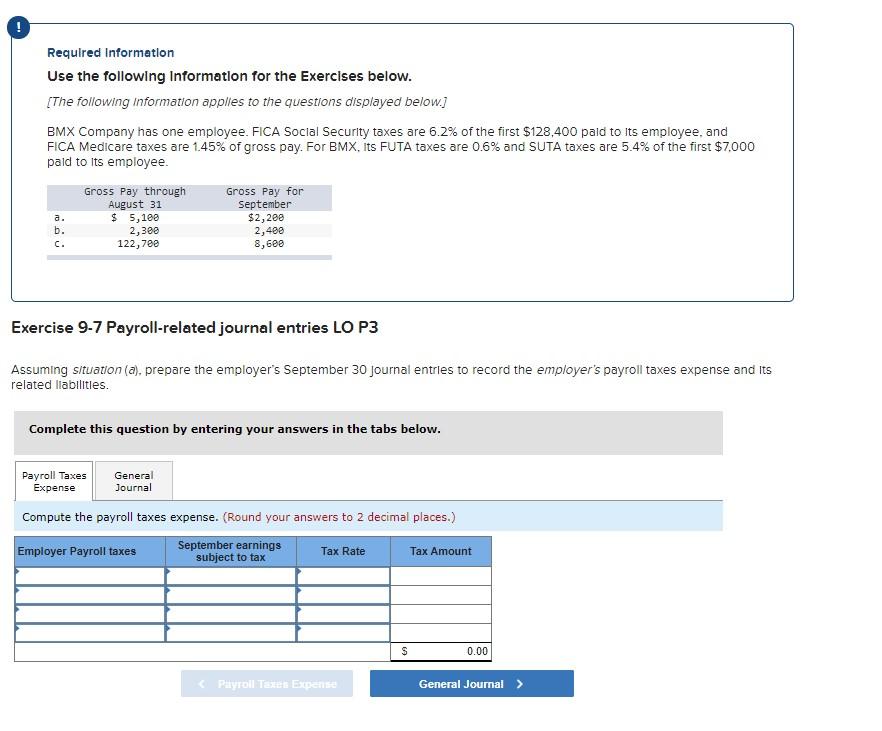Viewport: 882px width, 731px height.
Task: Click the $ 5,100 gross pay value
Action: click(135, 217)
